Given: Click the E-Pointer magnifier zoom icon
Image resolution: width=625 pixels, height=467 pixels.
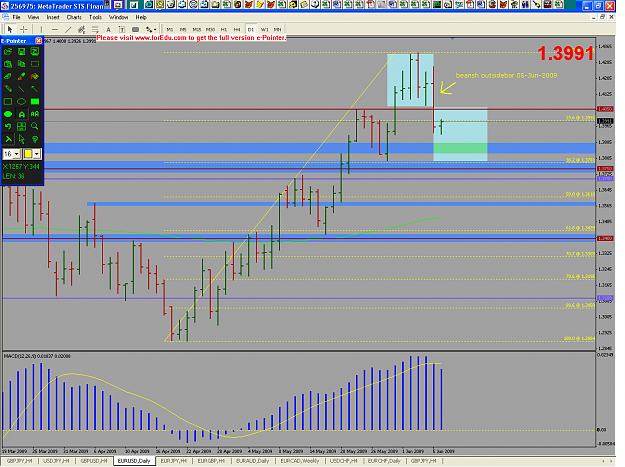Looking at the screenshot, I should (x=35, y=126).
